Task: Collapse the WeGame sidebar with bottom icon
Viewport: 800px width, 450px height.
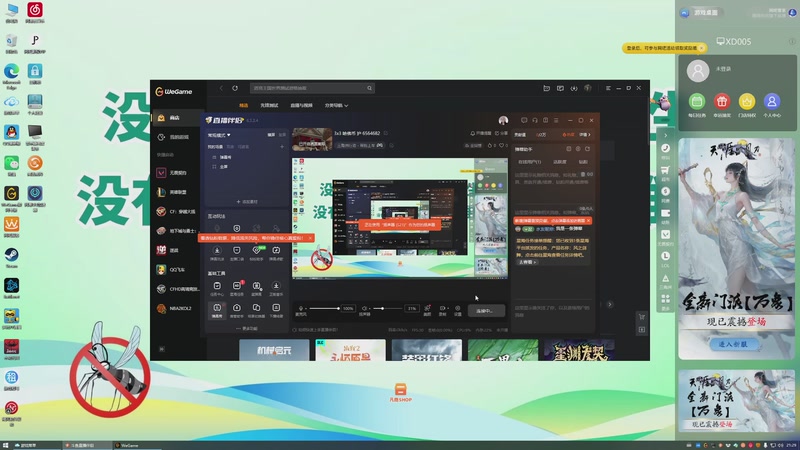Action: (x=162, y=349)
